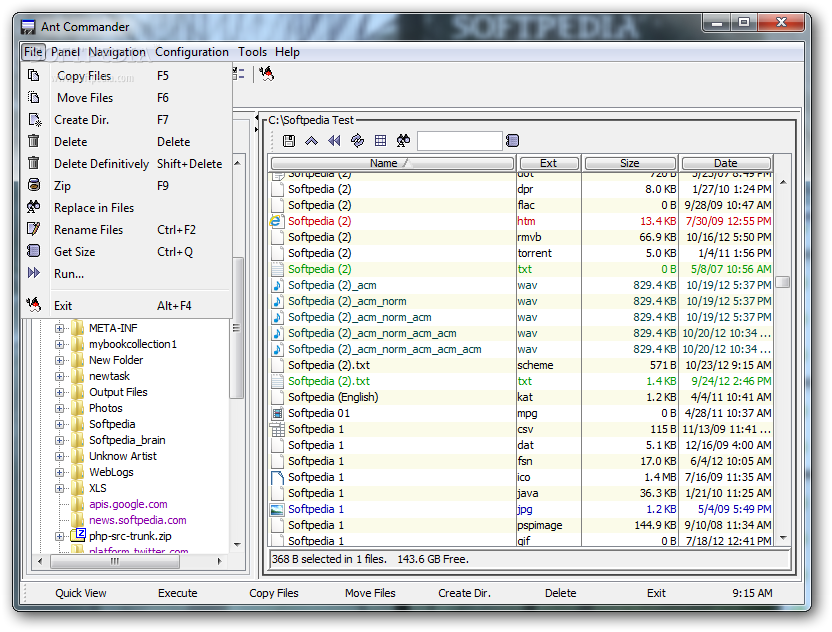Viewport: 832px width, 632px height.
Task: Expand the mybookcollection1 folder
Action: click(x=59, y=344)
